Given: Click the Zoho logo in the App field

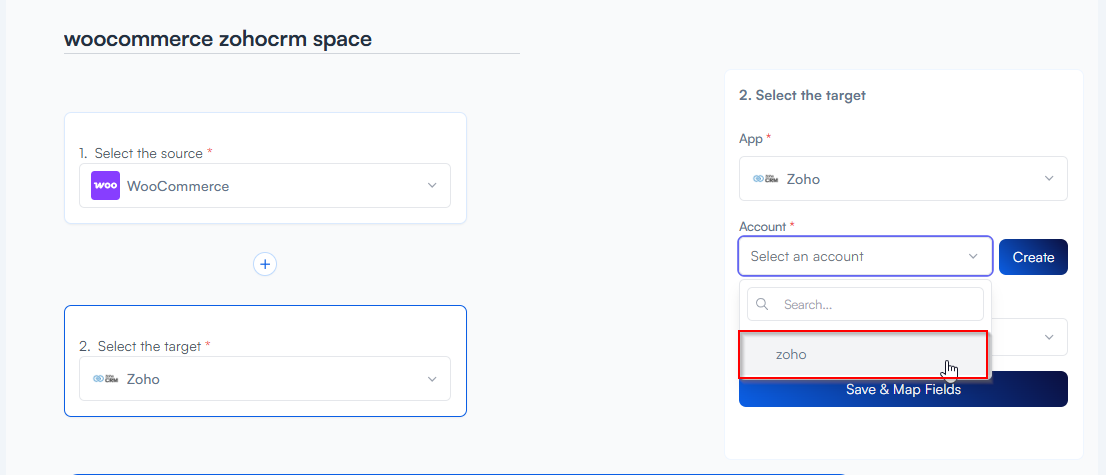Looking at the screenshot, I should [765, 179].
